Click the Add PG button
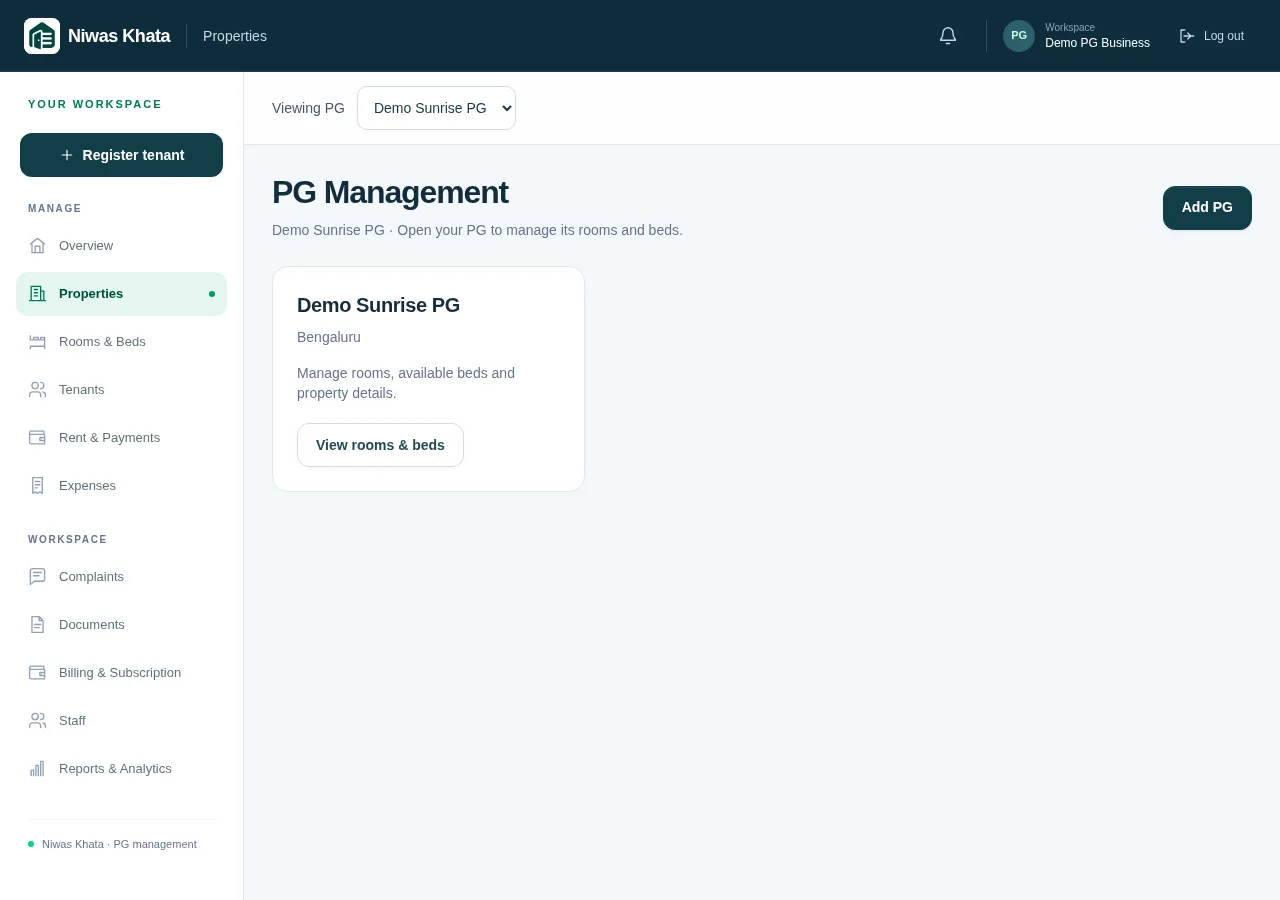The height and width of the screenshot is (900, 1280). click(1207, 208)
